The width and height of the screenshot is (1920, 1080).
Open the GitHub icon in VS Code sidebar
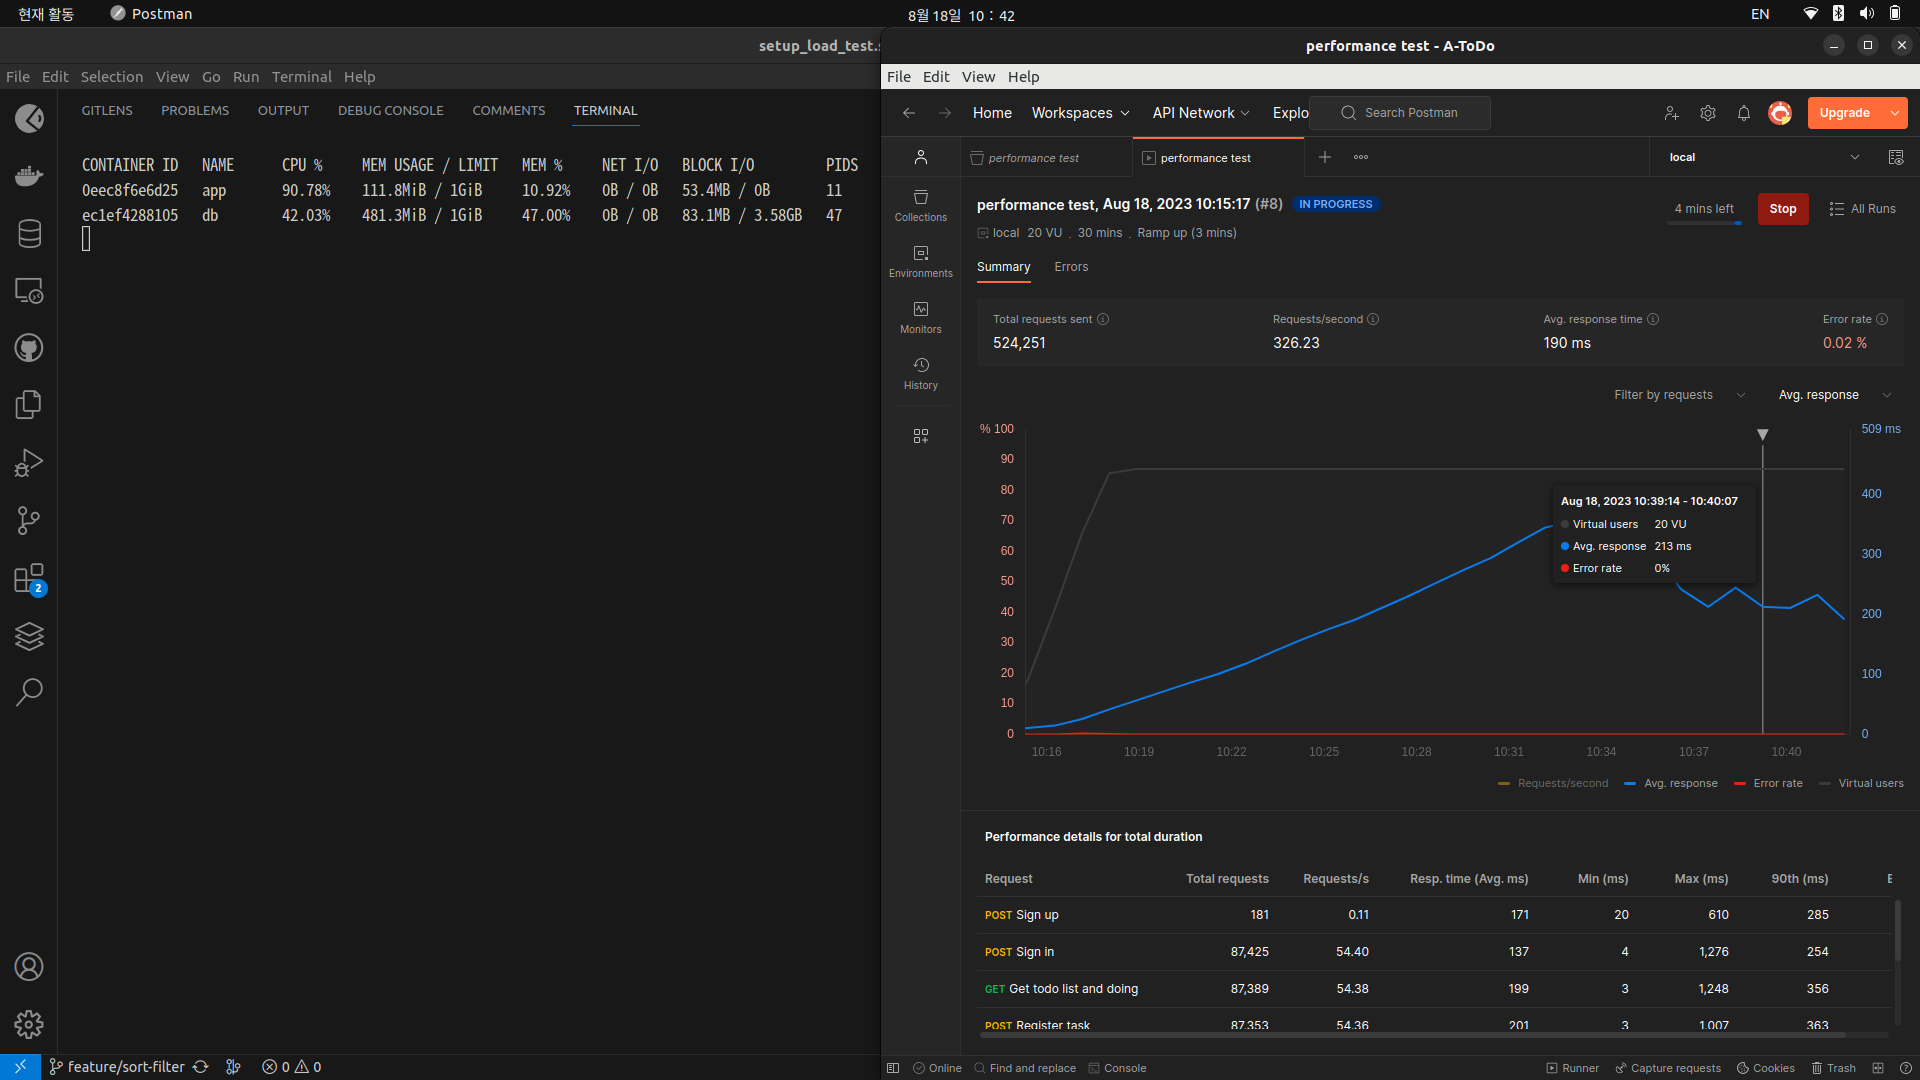pos(29,348)
